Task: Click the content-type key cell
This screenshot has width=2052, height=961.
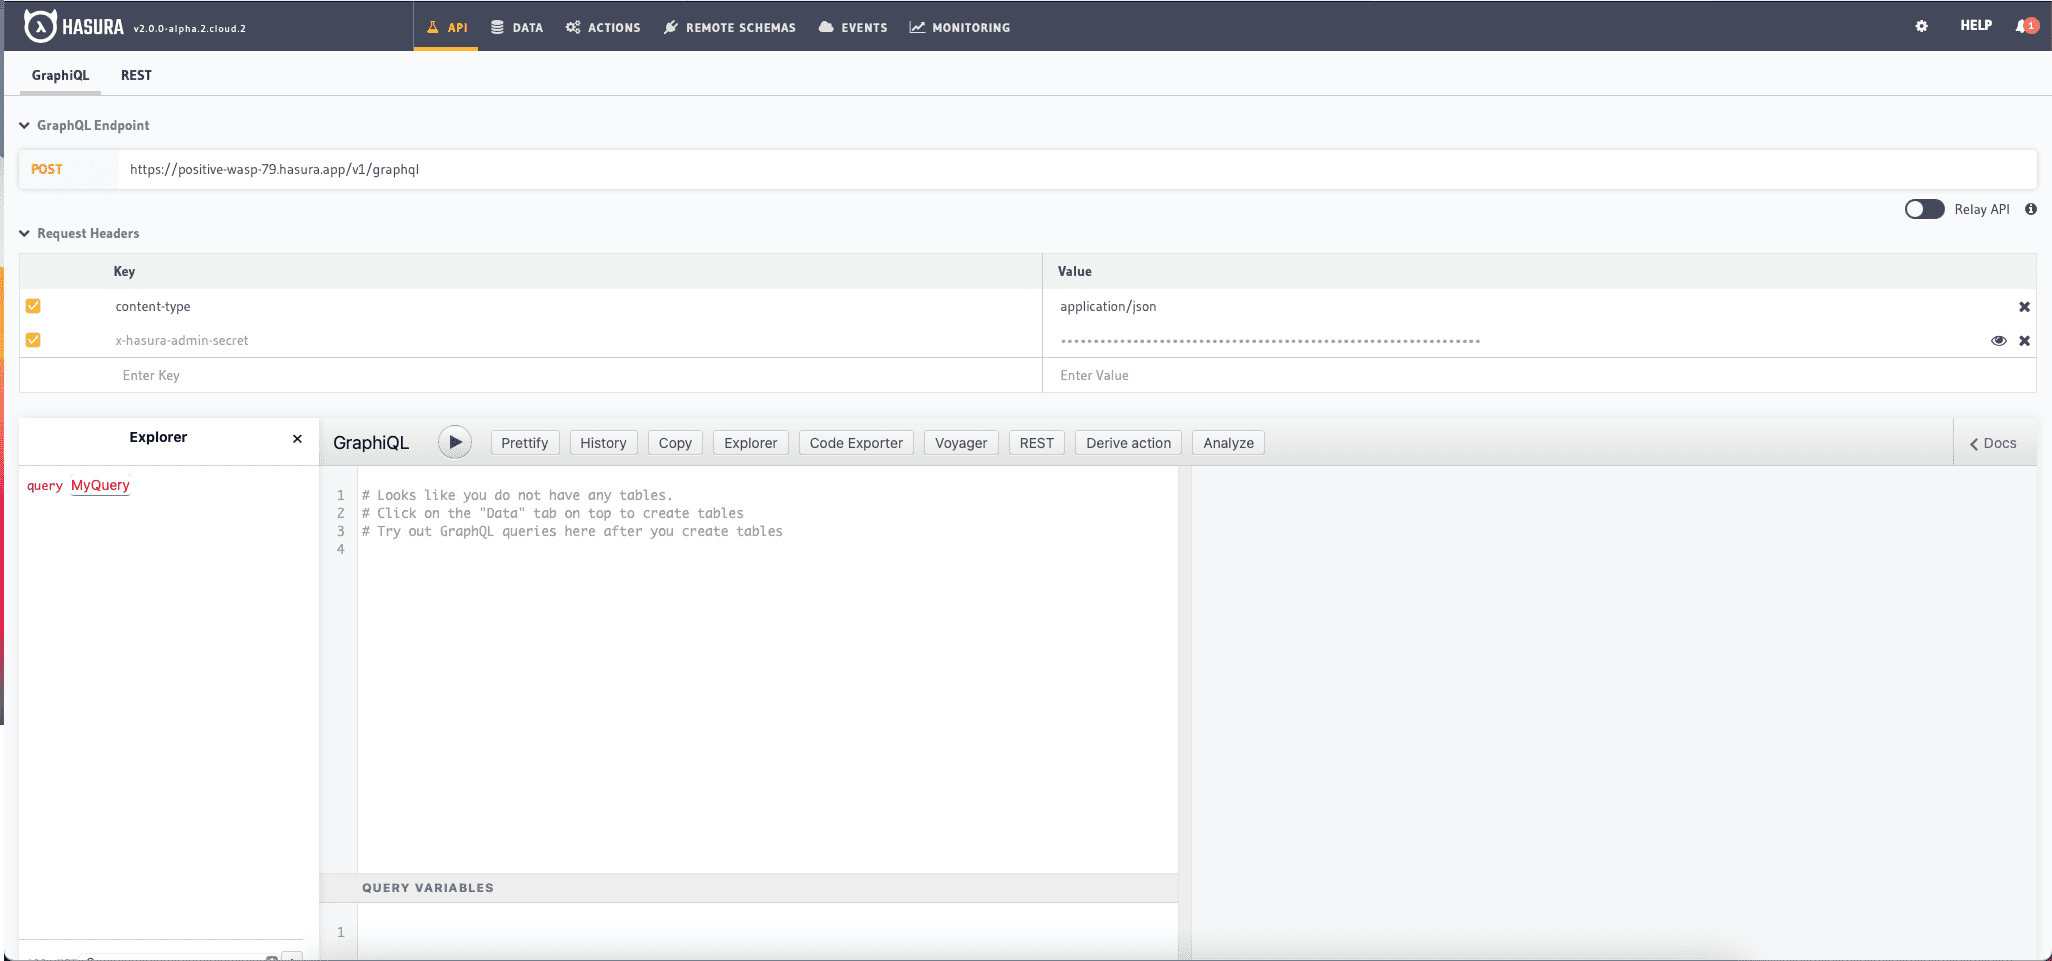Action: pyautogui.click(x=153, y=306)
